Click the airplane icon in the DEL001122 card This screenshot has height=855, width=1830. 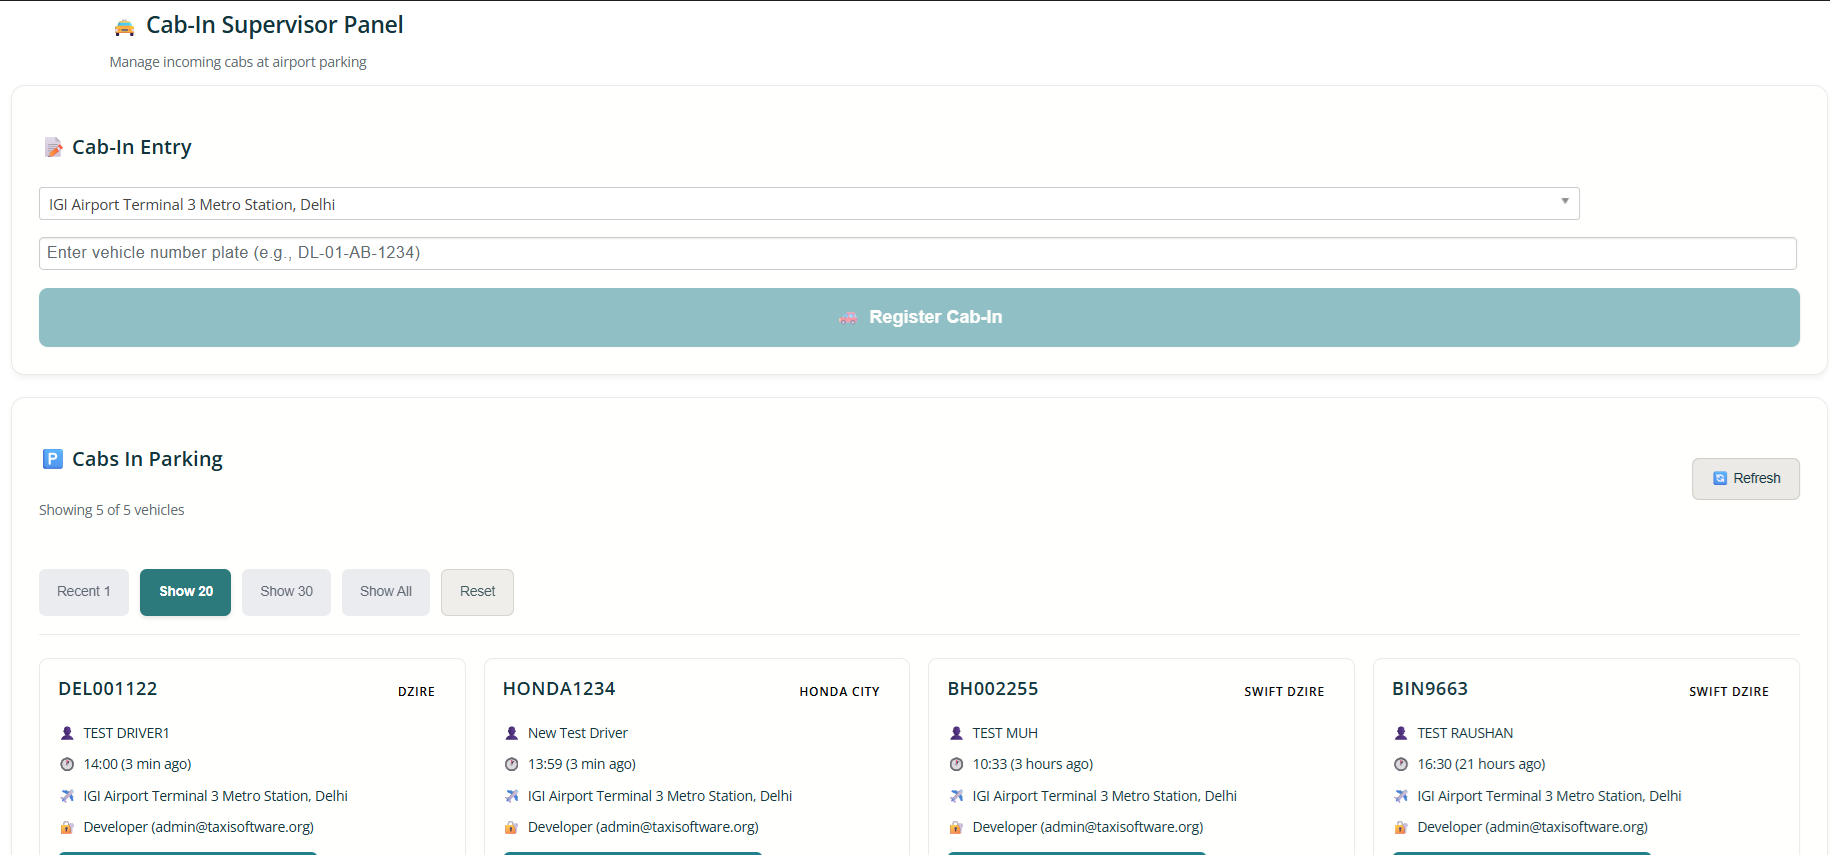coord(67,796)
